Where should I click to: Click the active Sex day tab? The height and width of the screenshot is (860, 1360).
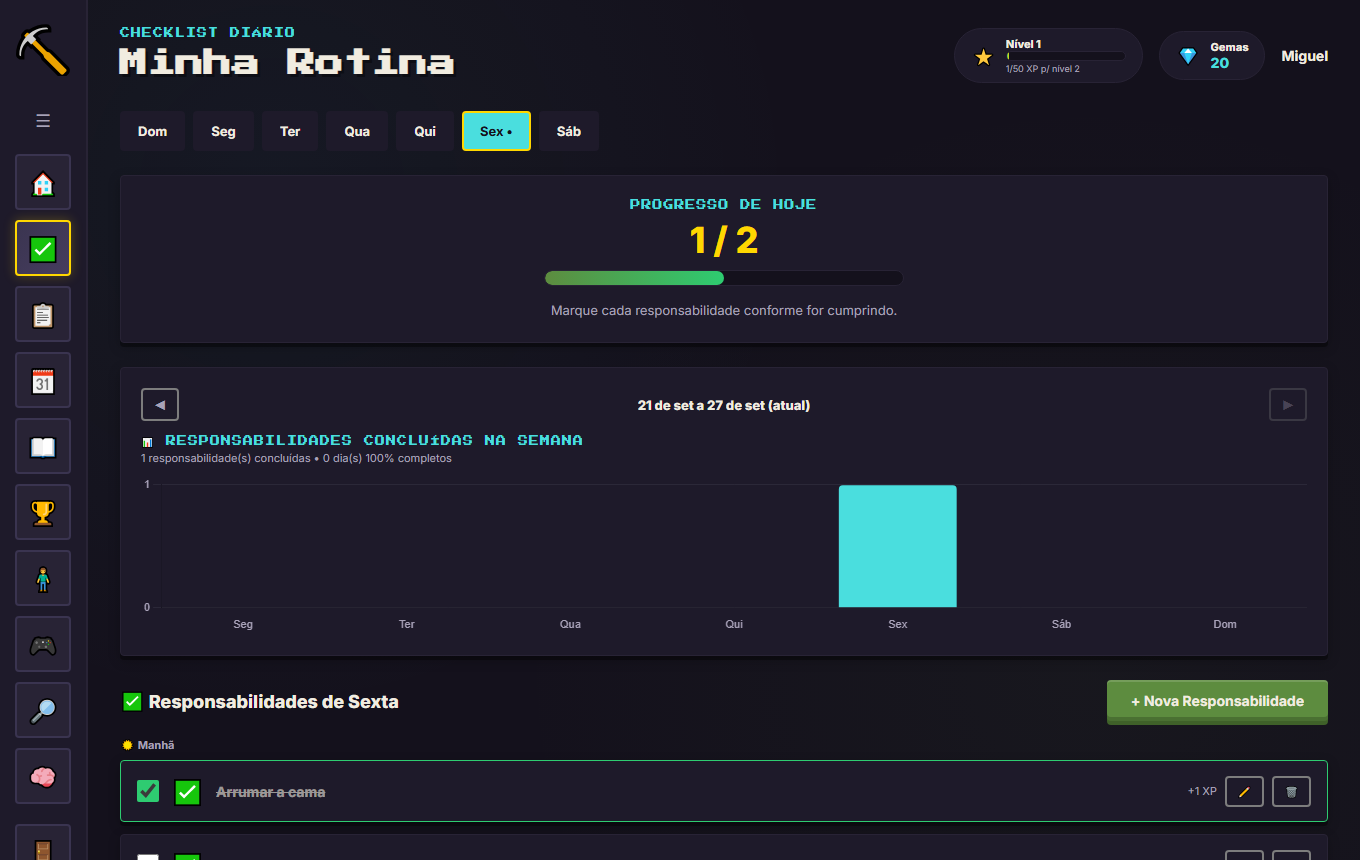[496, 131]
